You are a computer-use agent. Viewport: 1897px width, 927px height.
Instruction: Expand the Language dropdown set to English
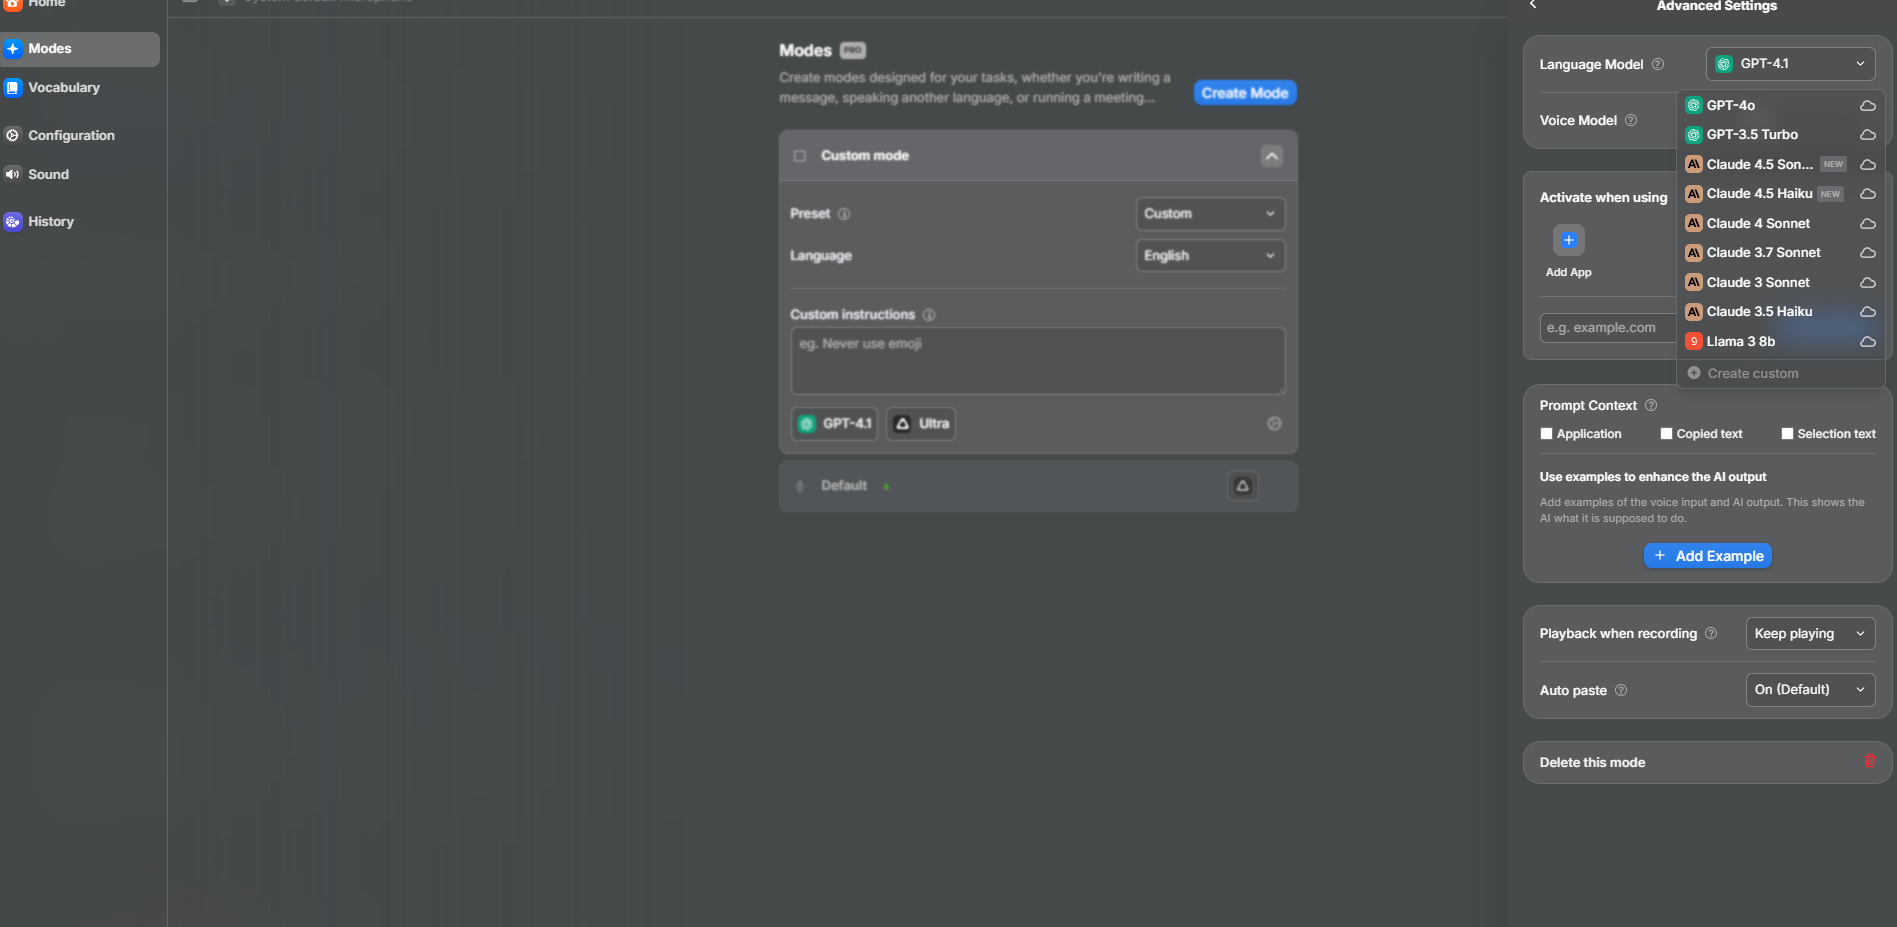(x=1210, y=256)
